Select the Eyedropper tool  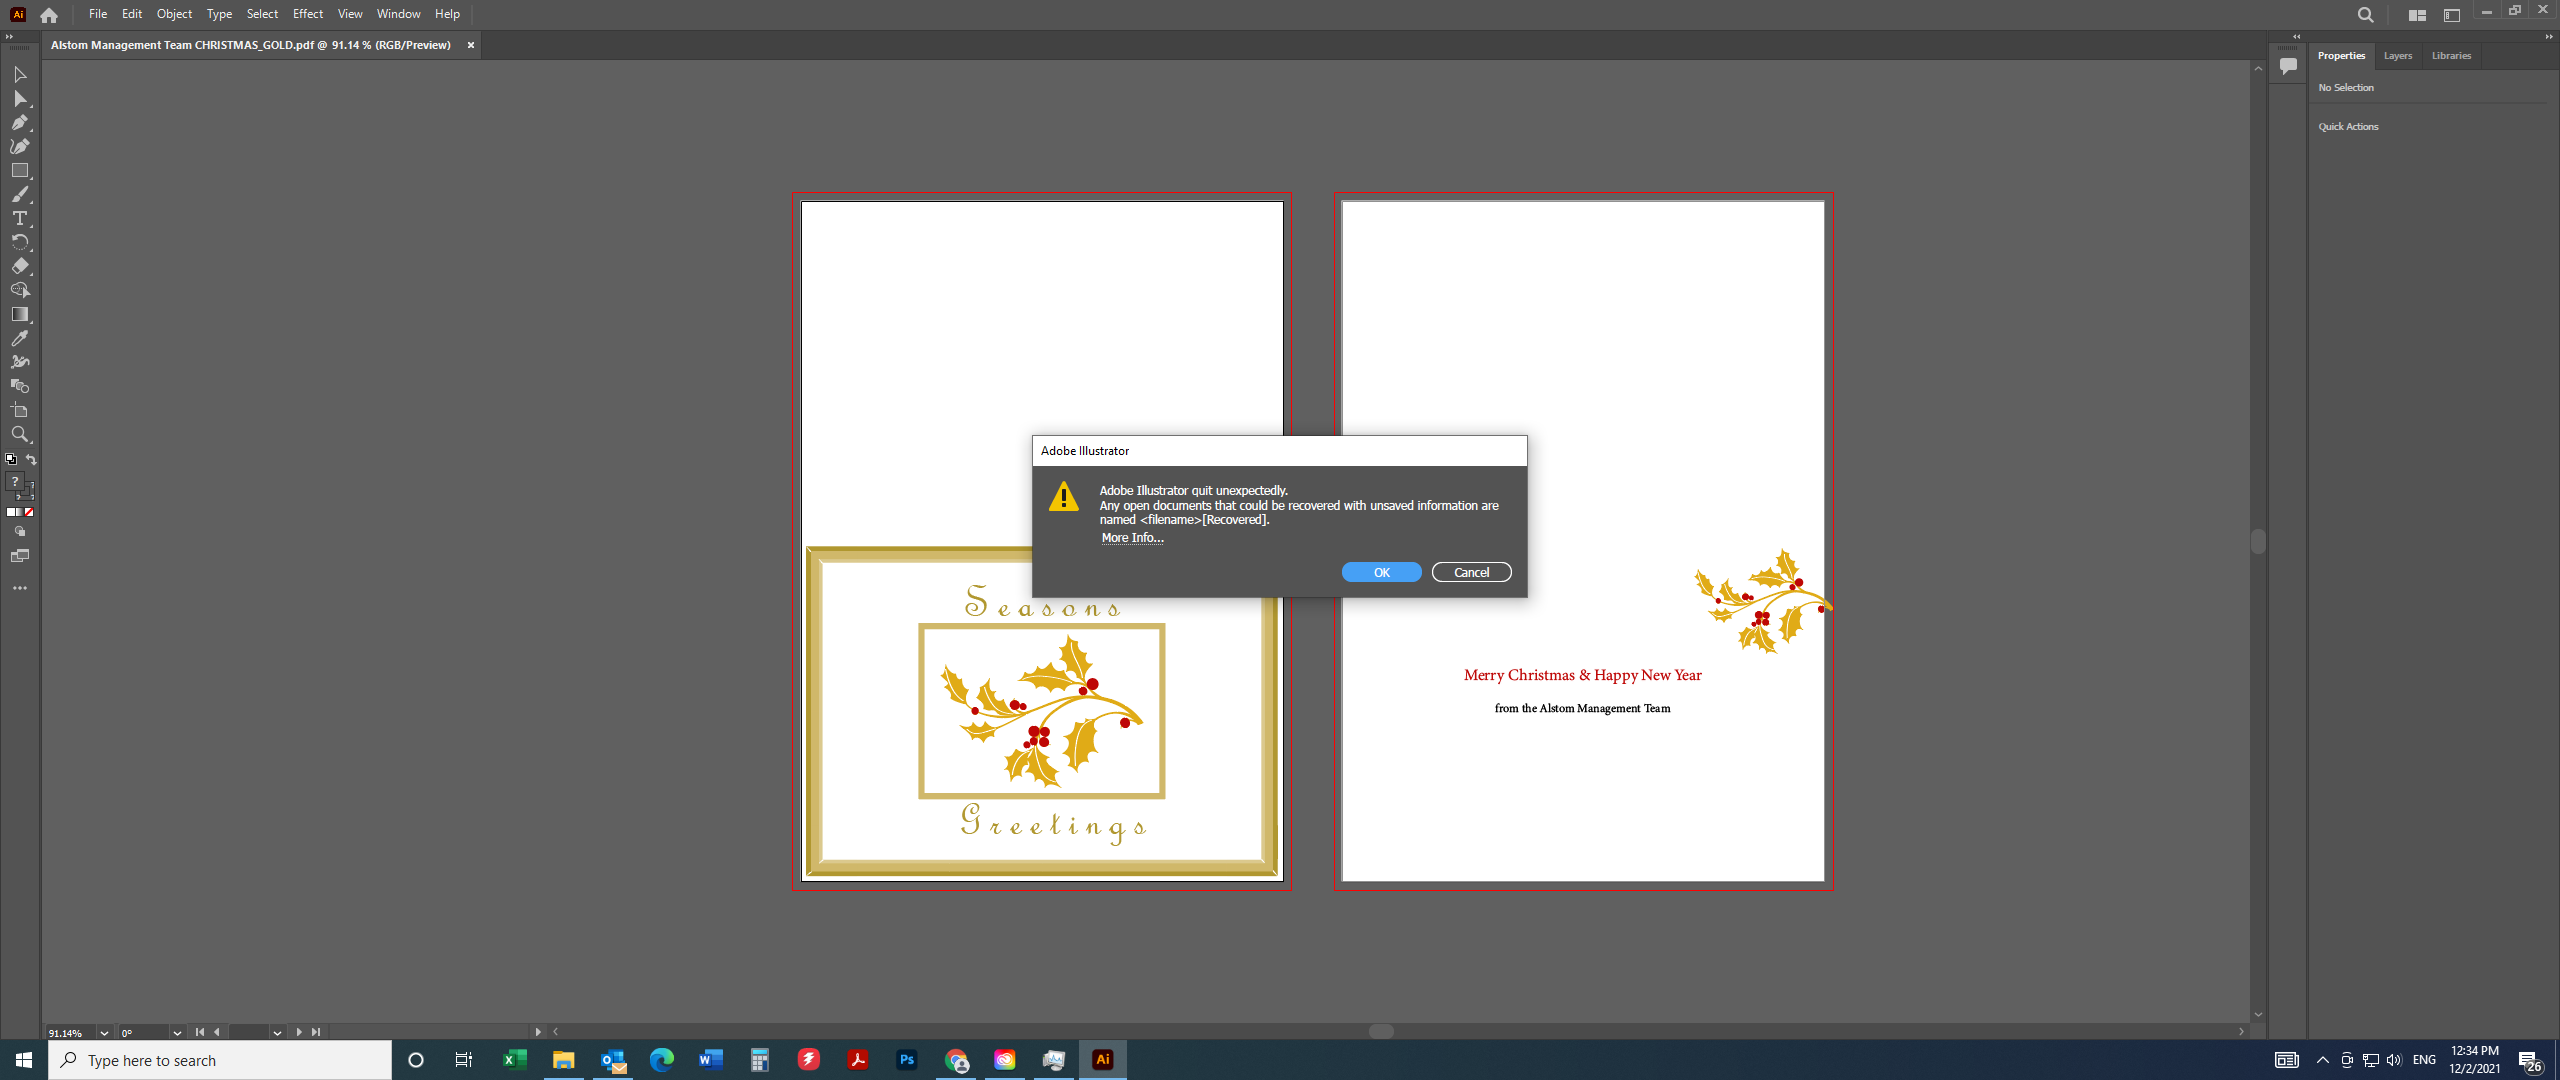[19, 338]
